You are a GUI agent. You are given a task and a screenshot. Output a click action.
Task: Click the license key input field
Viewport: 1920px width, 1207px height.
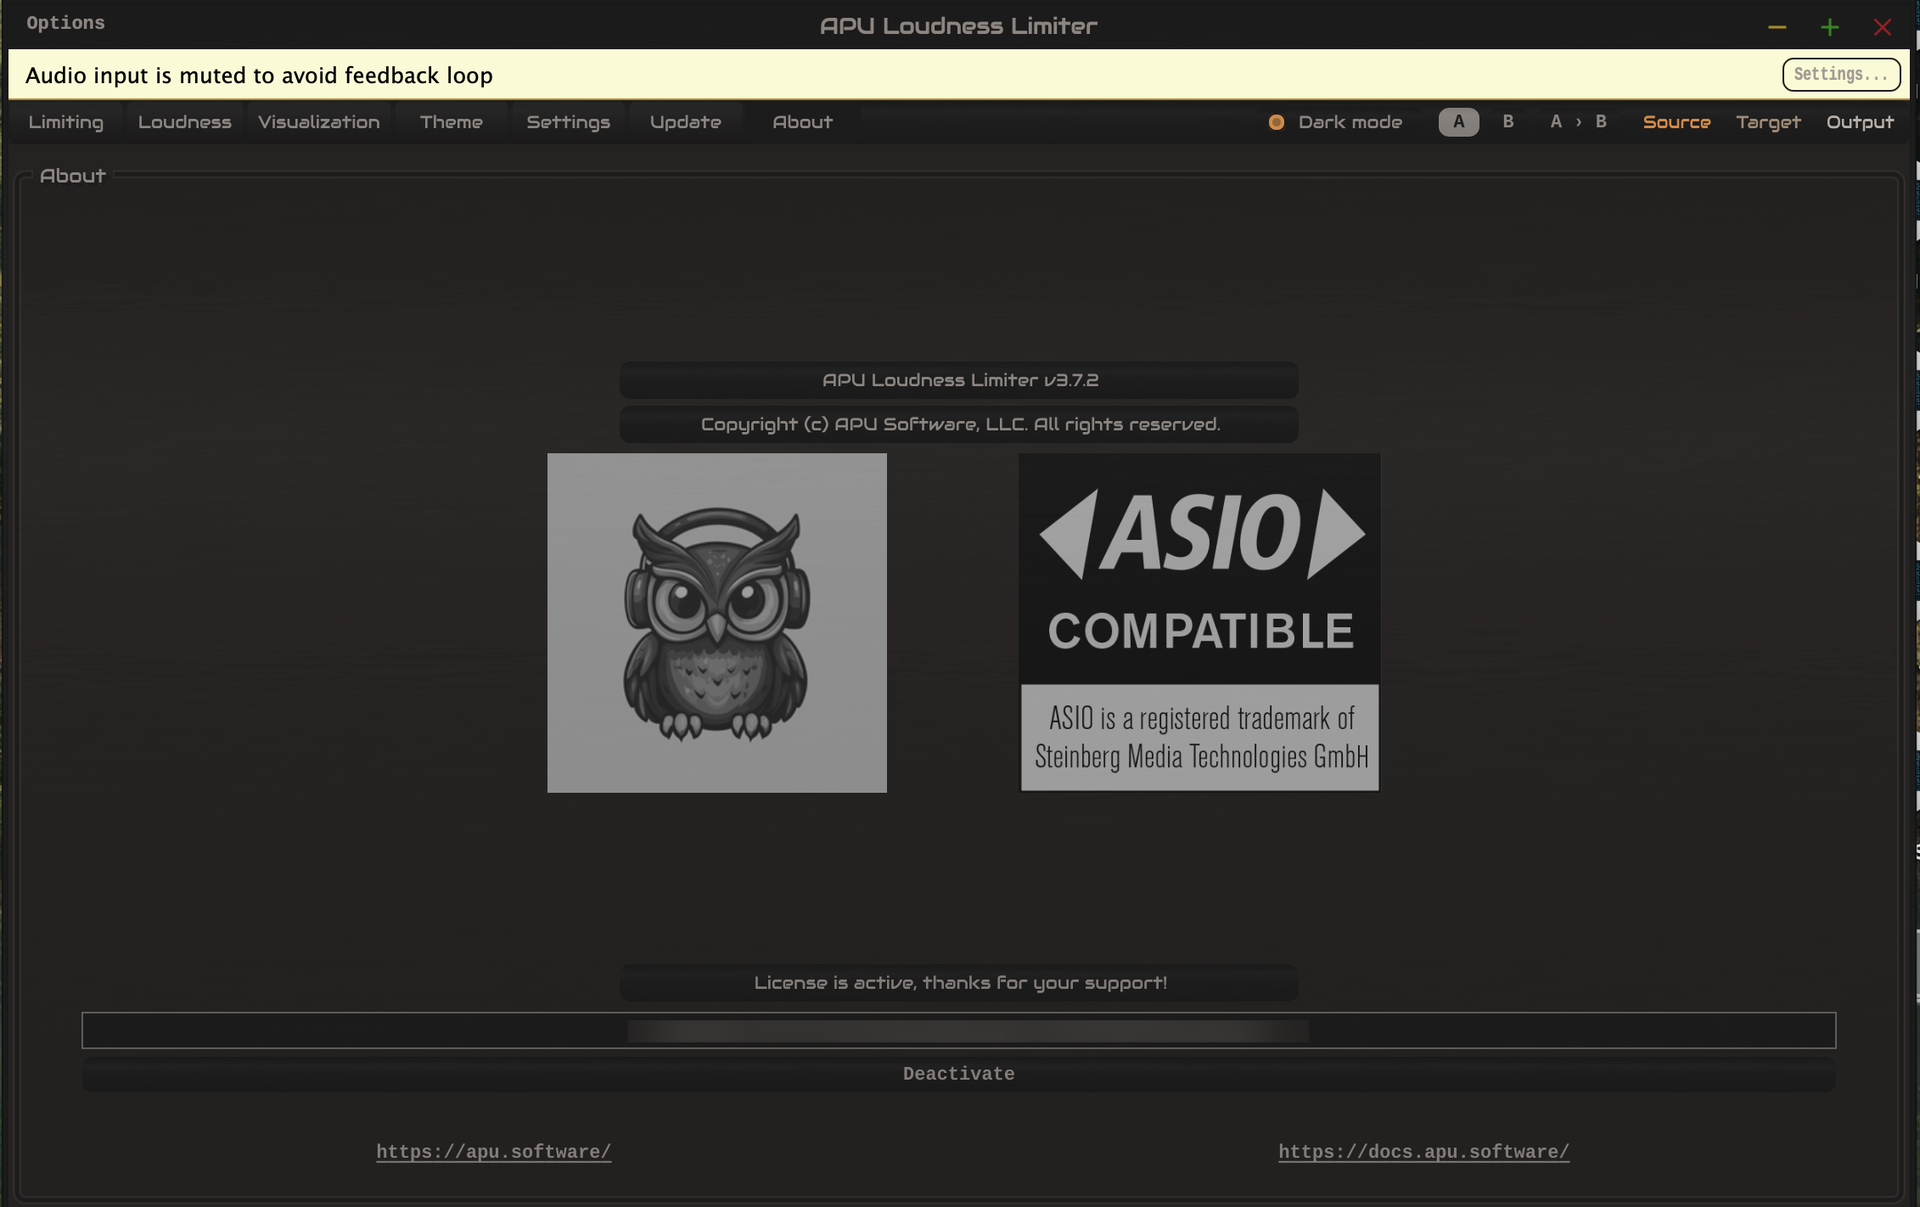[x=958, y=1030]
